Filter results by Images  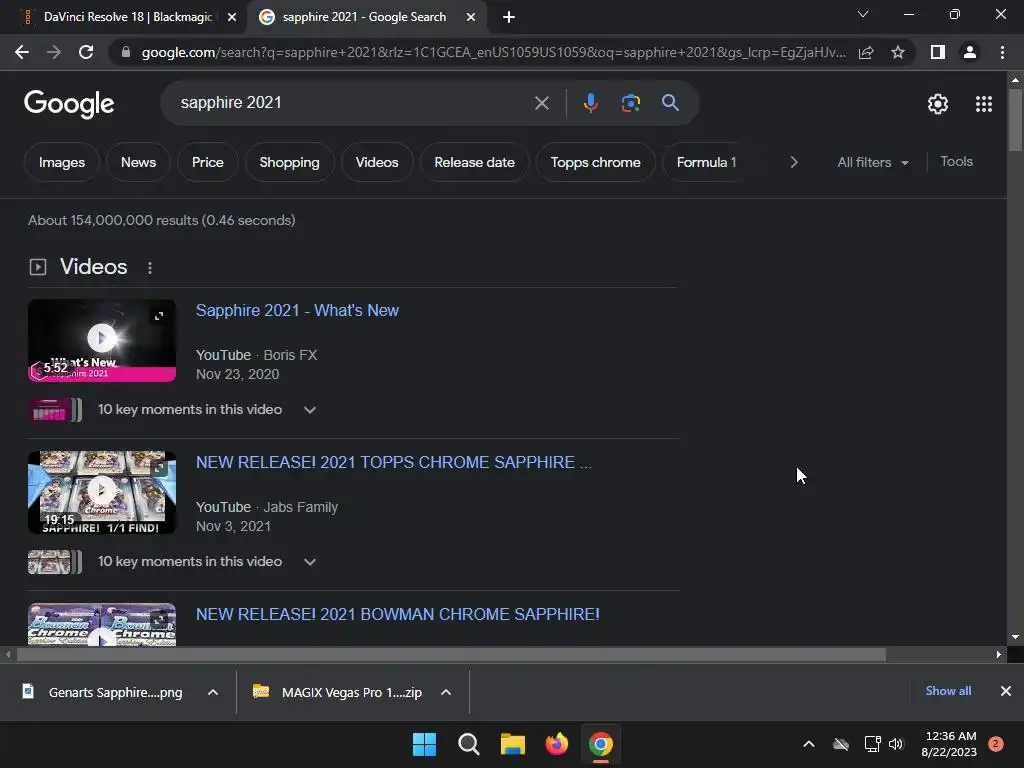click(x=61, y=162)
